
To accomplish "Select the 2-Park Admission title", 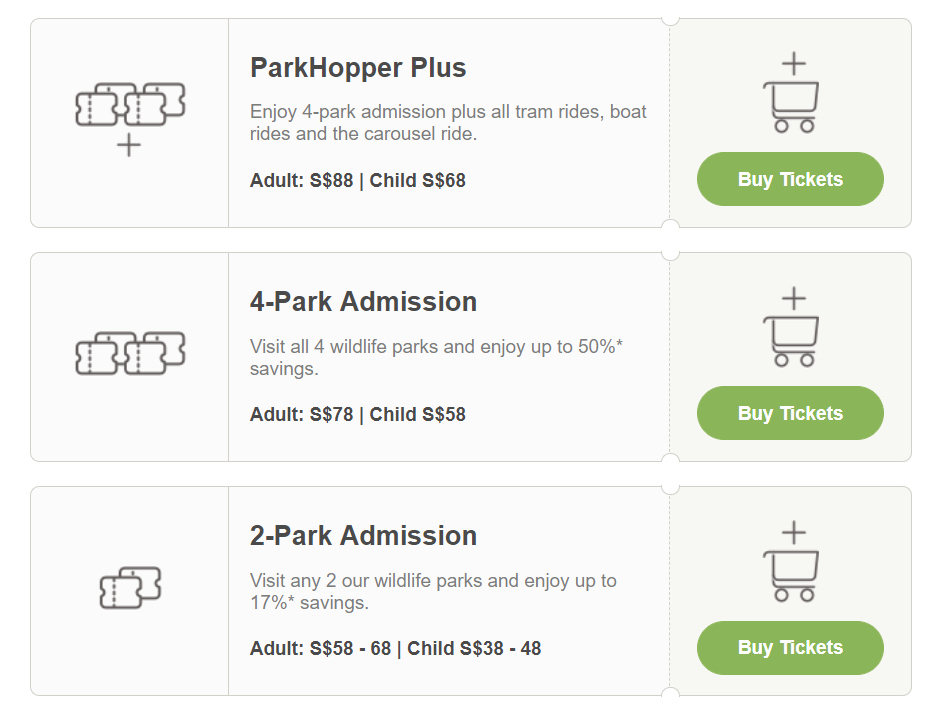I will 363,536.
